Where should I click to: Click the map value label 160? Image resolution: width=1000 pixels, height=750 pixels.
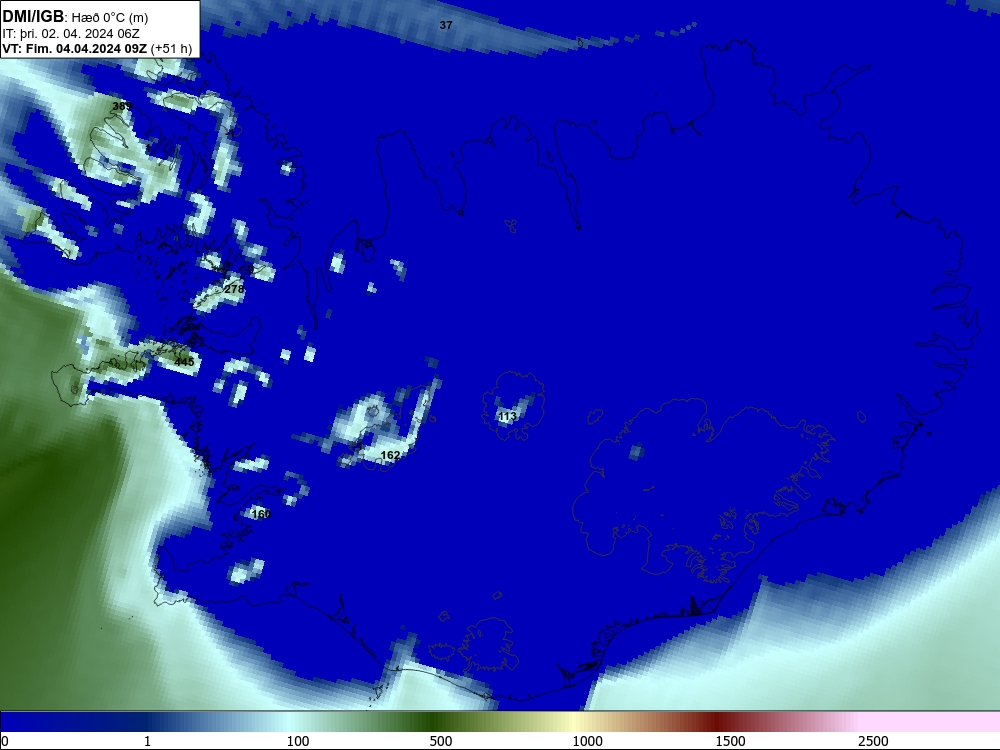pyautogui.click(x=261, y=513)
